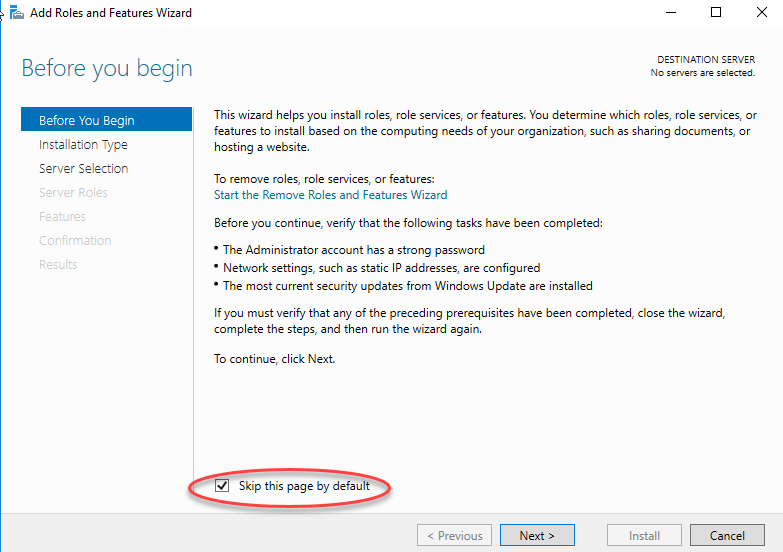Viewport: 783px width, 552px height.
Task: Cancel the Add Roles and Features Wizard
Action: pos(727,536)
